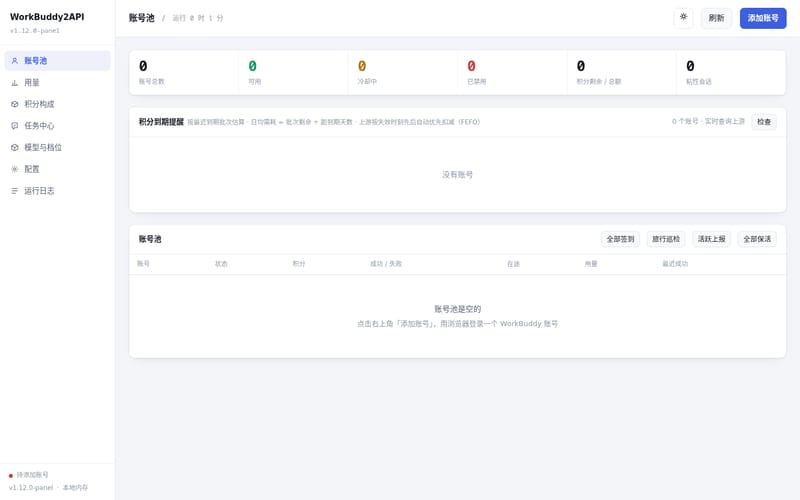
Task: Click 检查 in the 积分到期提醒 panel
Action: [764, 121]
